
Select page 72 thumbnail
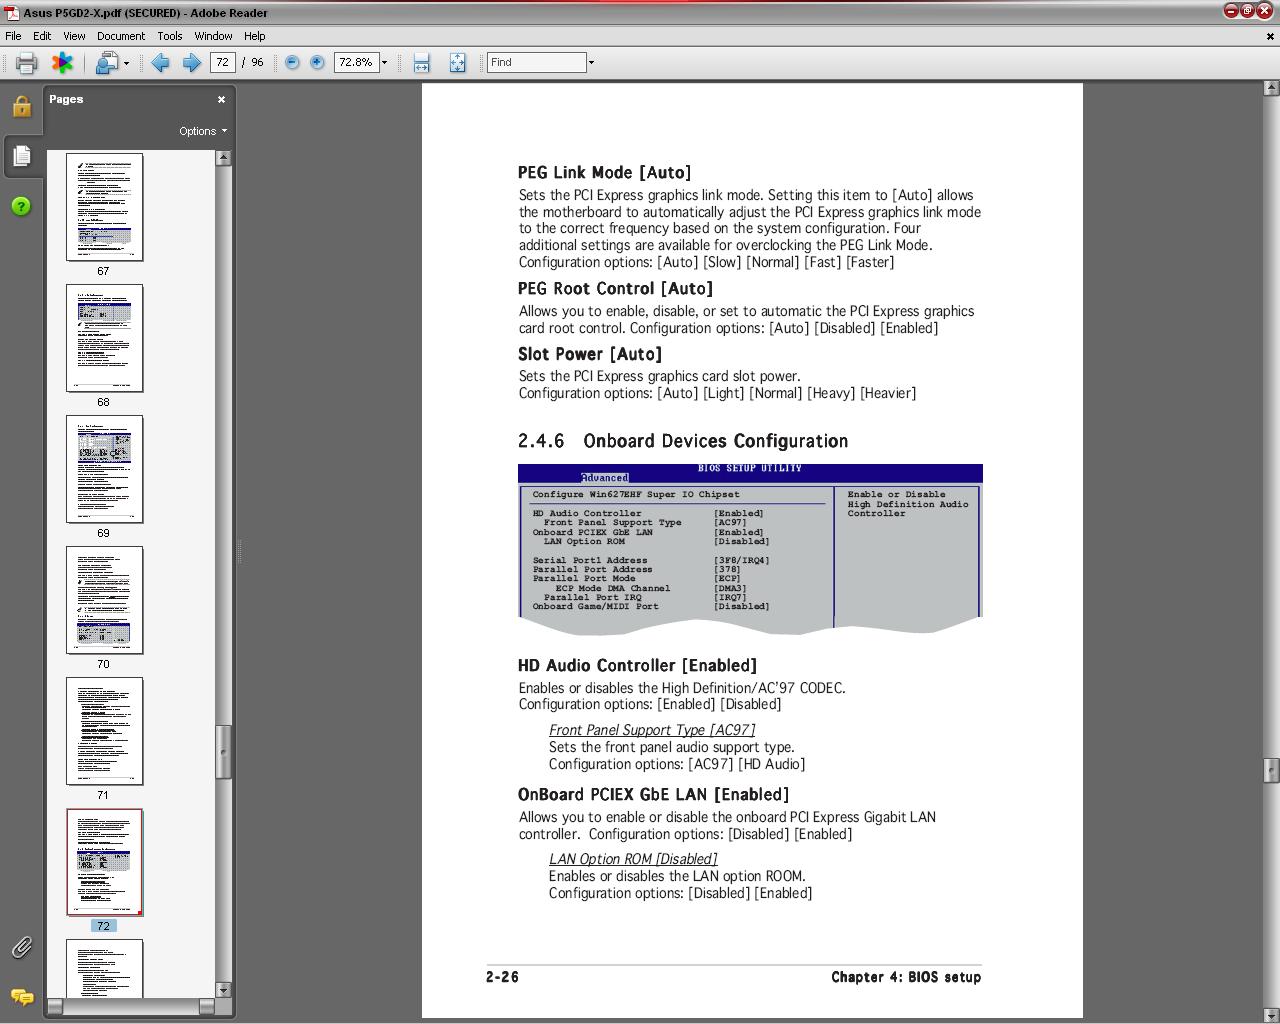(104, 862)
